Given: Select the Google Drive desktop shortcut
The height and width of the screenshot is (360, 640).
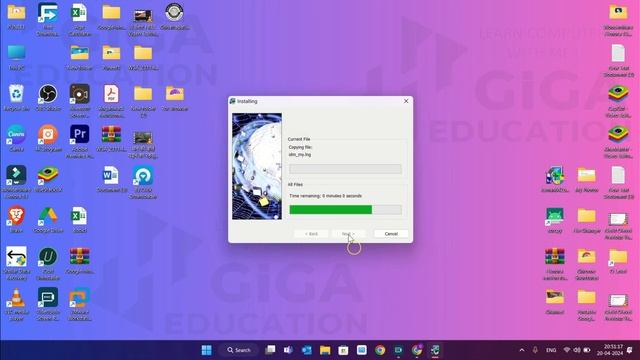Looking at the screenshot, I should click(48, 219).
